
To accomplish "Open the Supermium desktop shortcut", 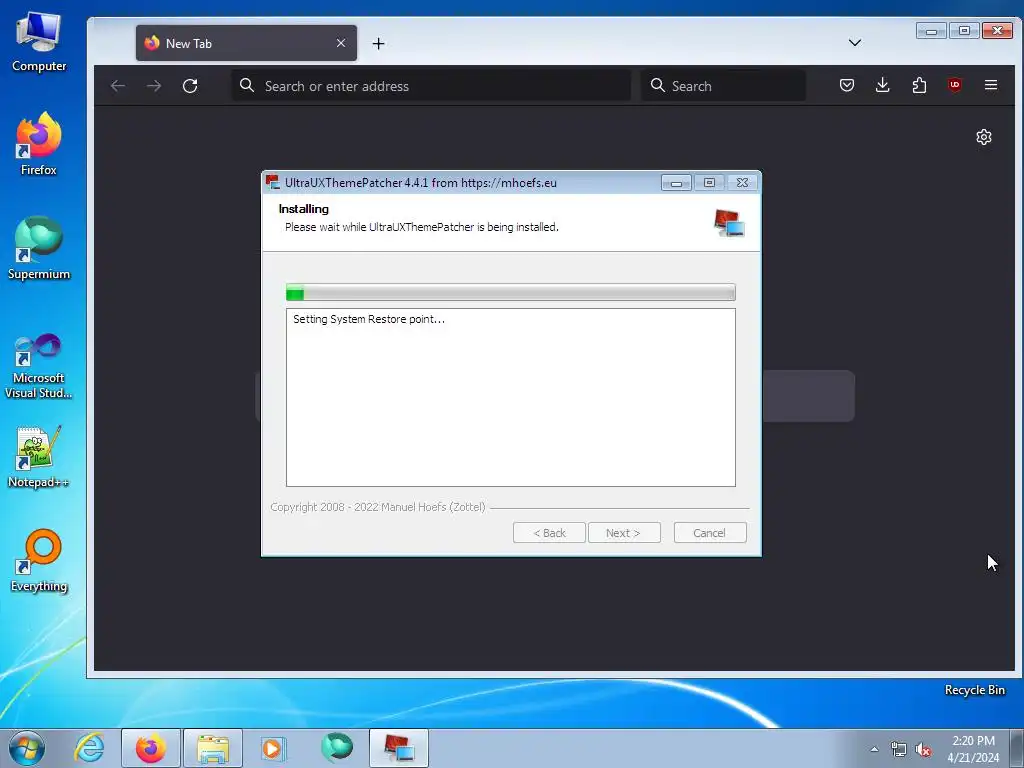I will coord(39,248).
